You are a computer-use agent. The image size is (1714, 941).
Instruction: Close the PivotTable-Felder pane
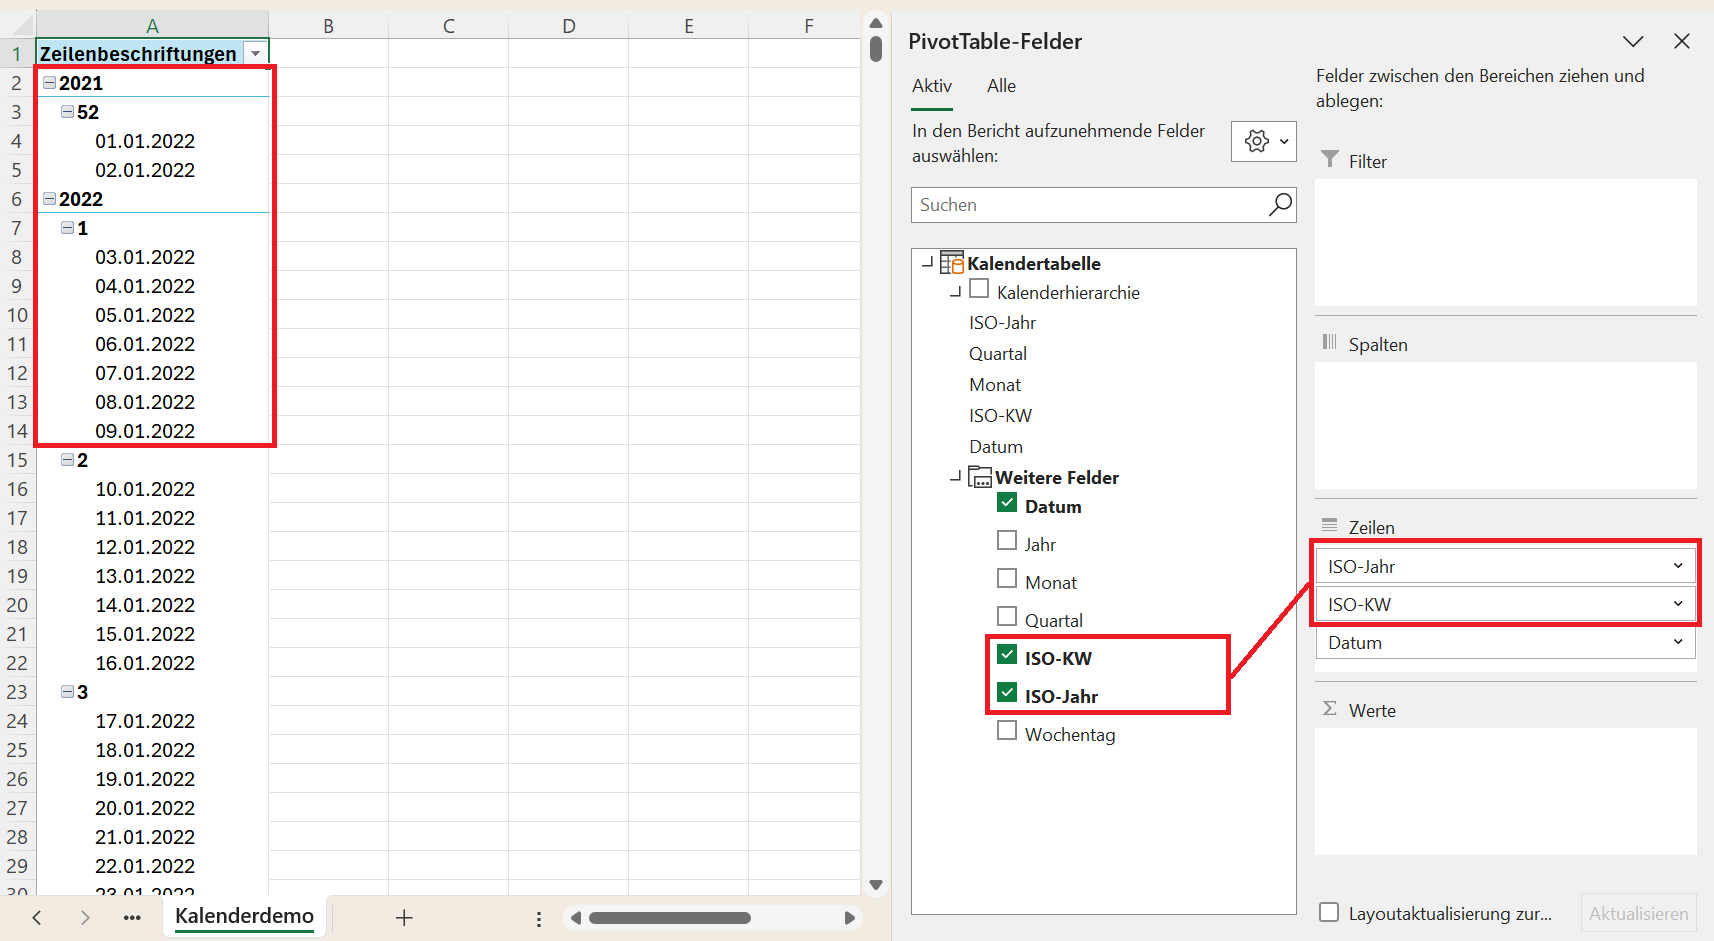coord(1682,42)
